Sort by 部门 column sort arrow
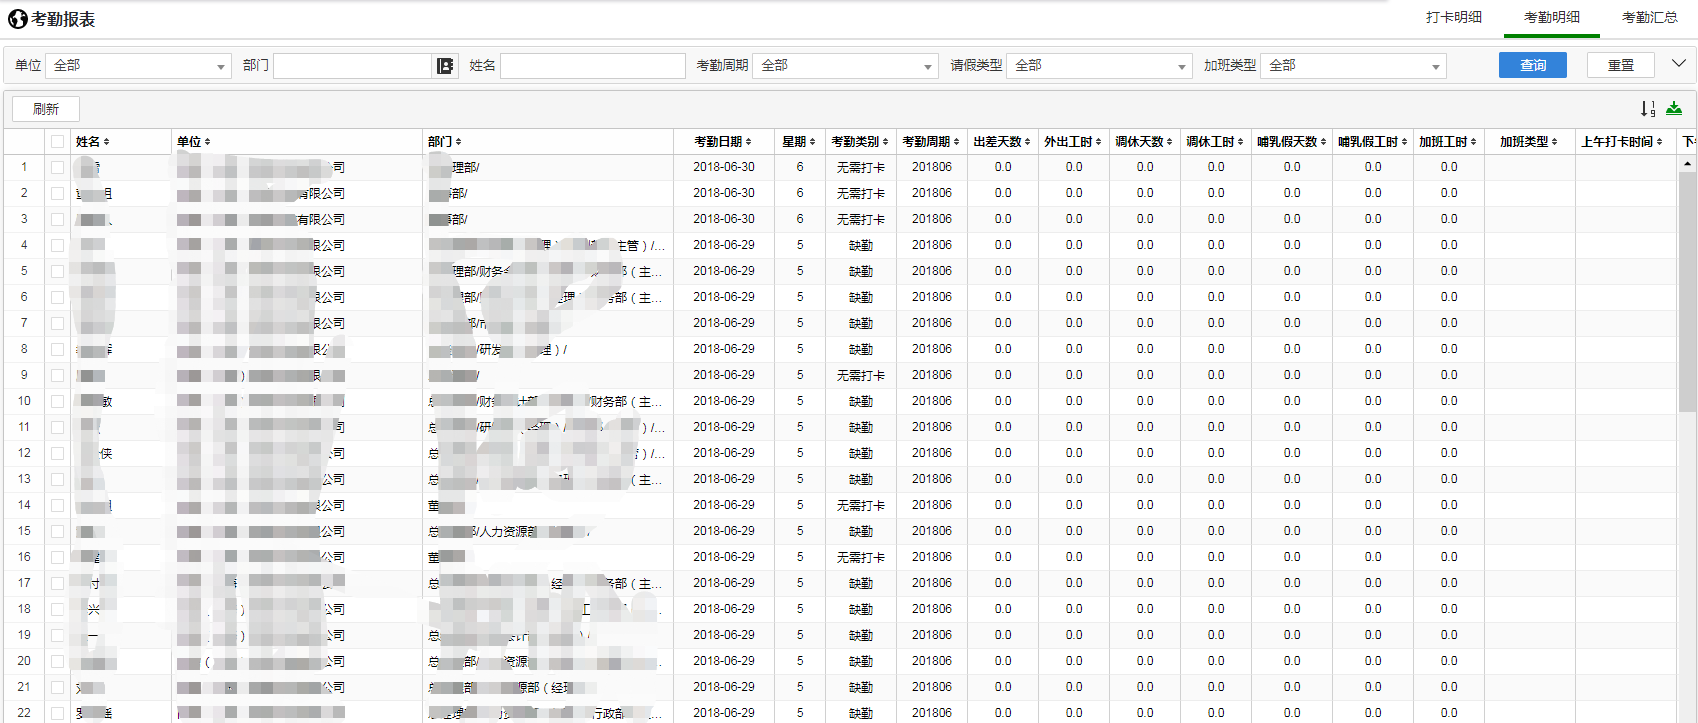 [x=458, y=142]
